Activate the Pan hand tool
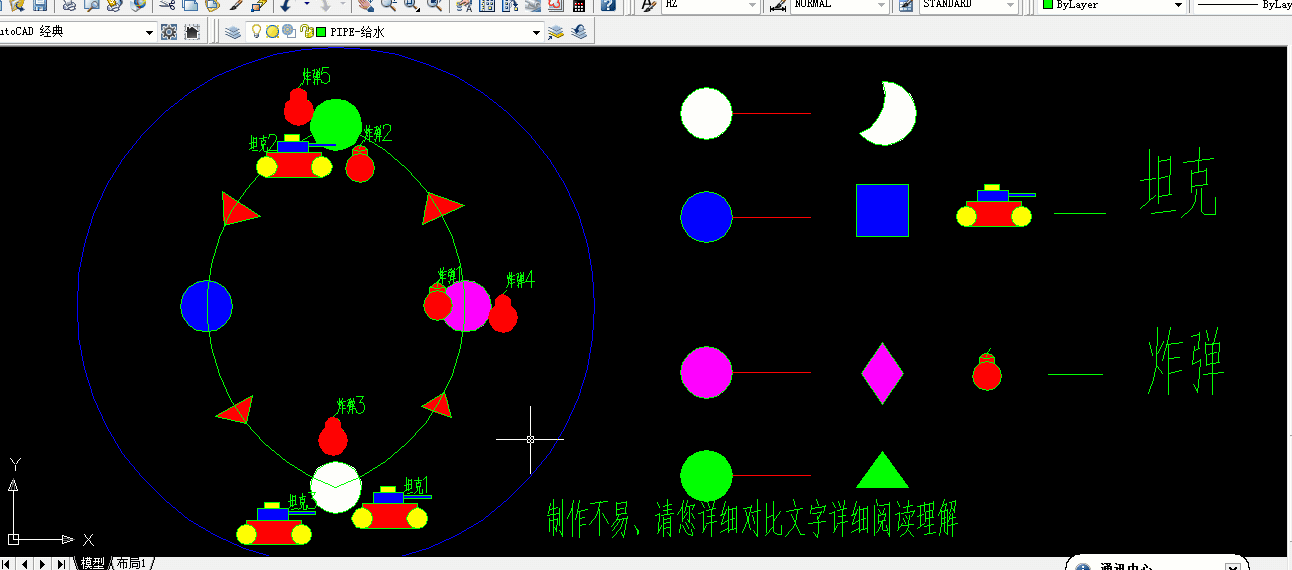This screenshot has width=1292, height=570. (365, 5)
